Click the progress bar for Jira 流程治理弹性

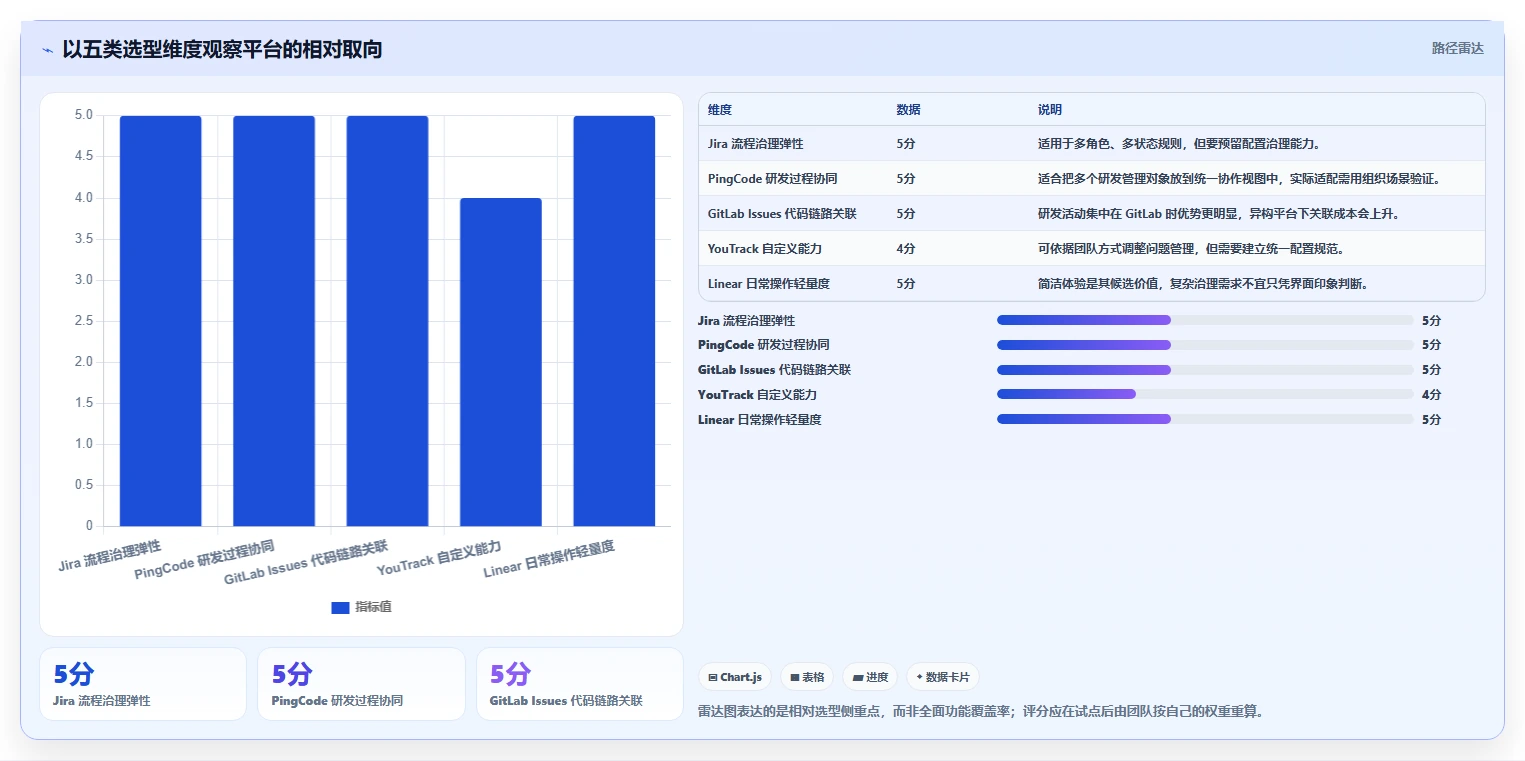pyautogui.click(x=1205, y=320)
